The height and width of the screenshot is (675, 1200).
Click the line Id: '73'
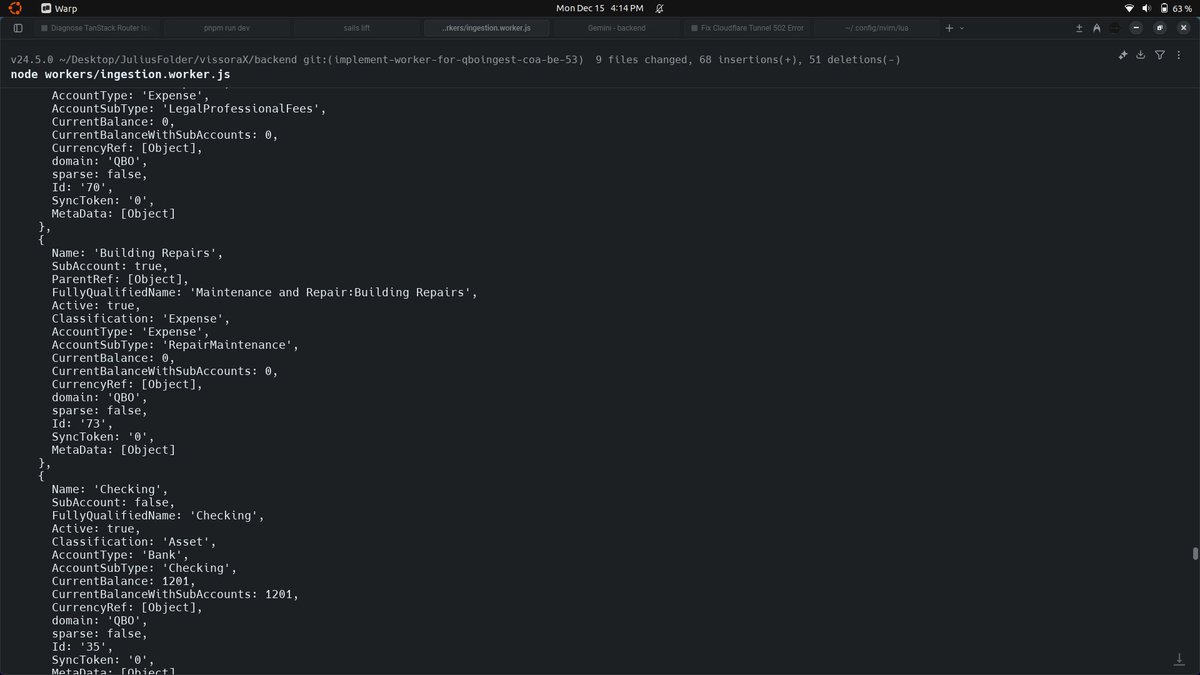(82, 424)
